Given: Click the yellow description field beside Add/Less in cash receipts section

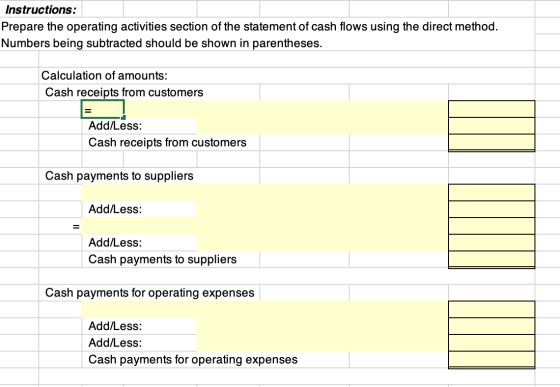Looking at the screenshot, I should point(322,126).
